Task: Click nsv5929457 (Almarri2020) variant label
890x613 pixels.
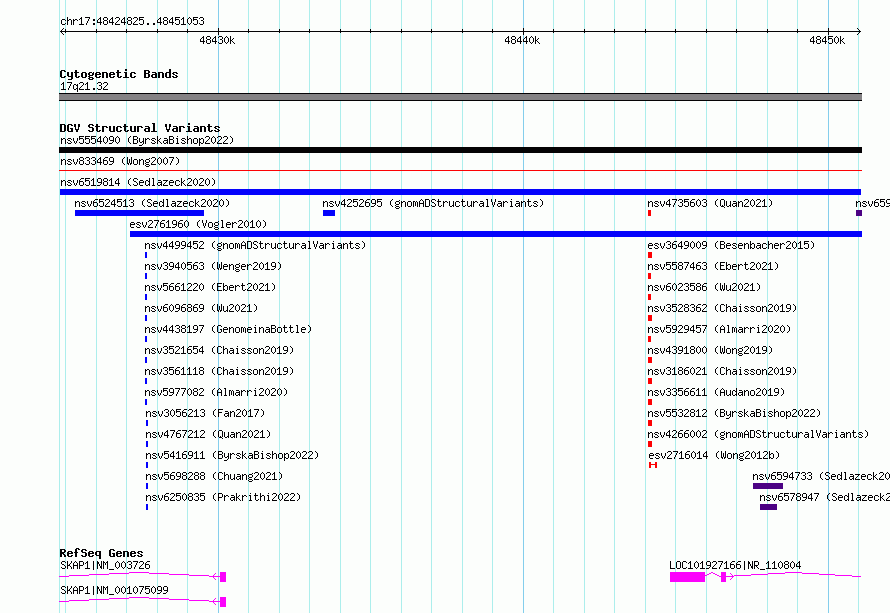Action: click(719, 329)
